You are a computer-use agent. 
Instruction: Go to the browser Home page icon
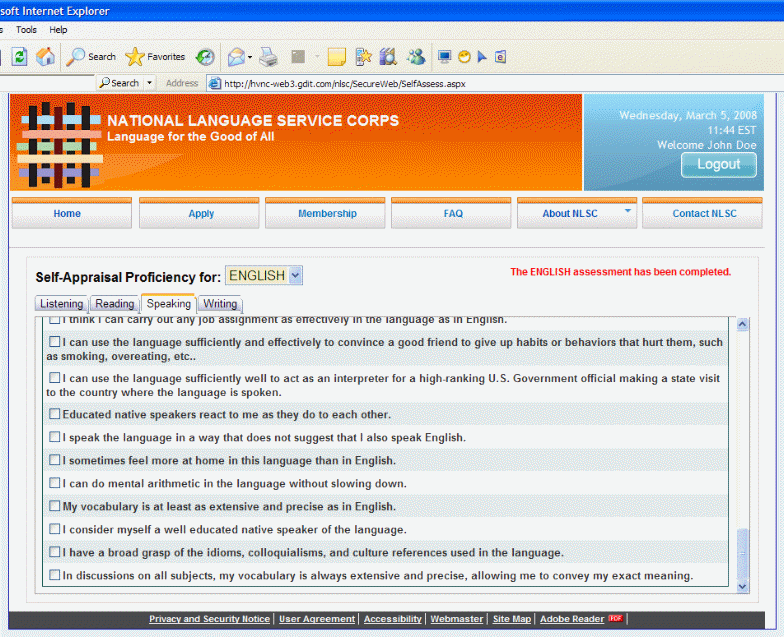(x=45, y=57)
